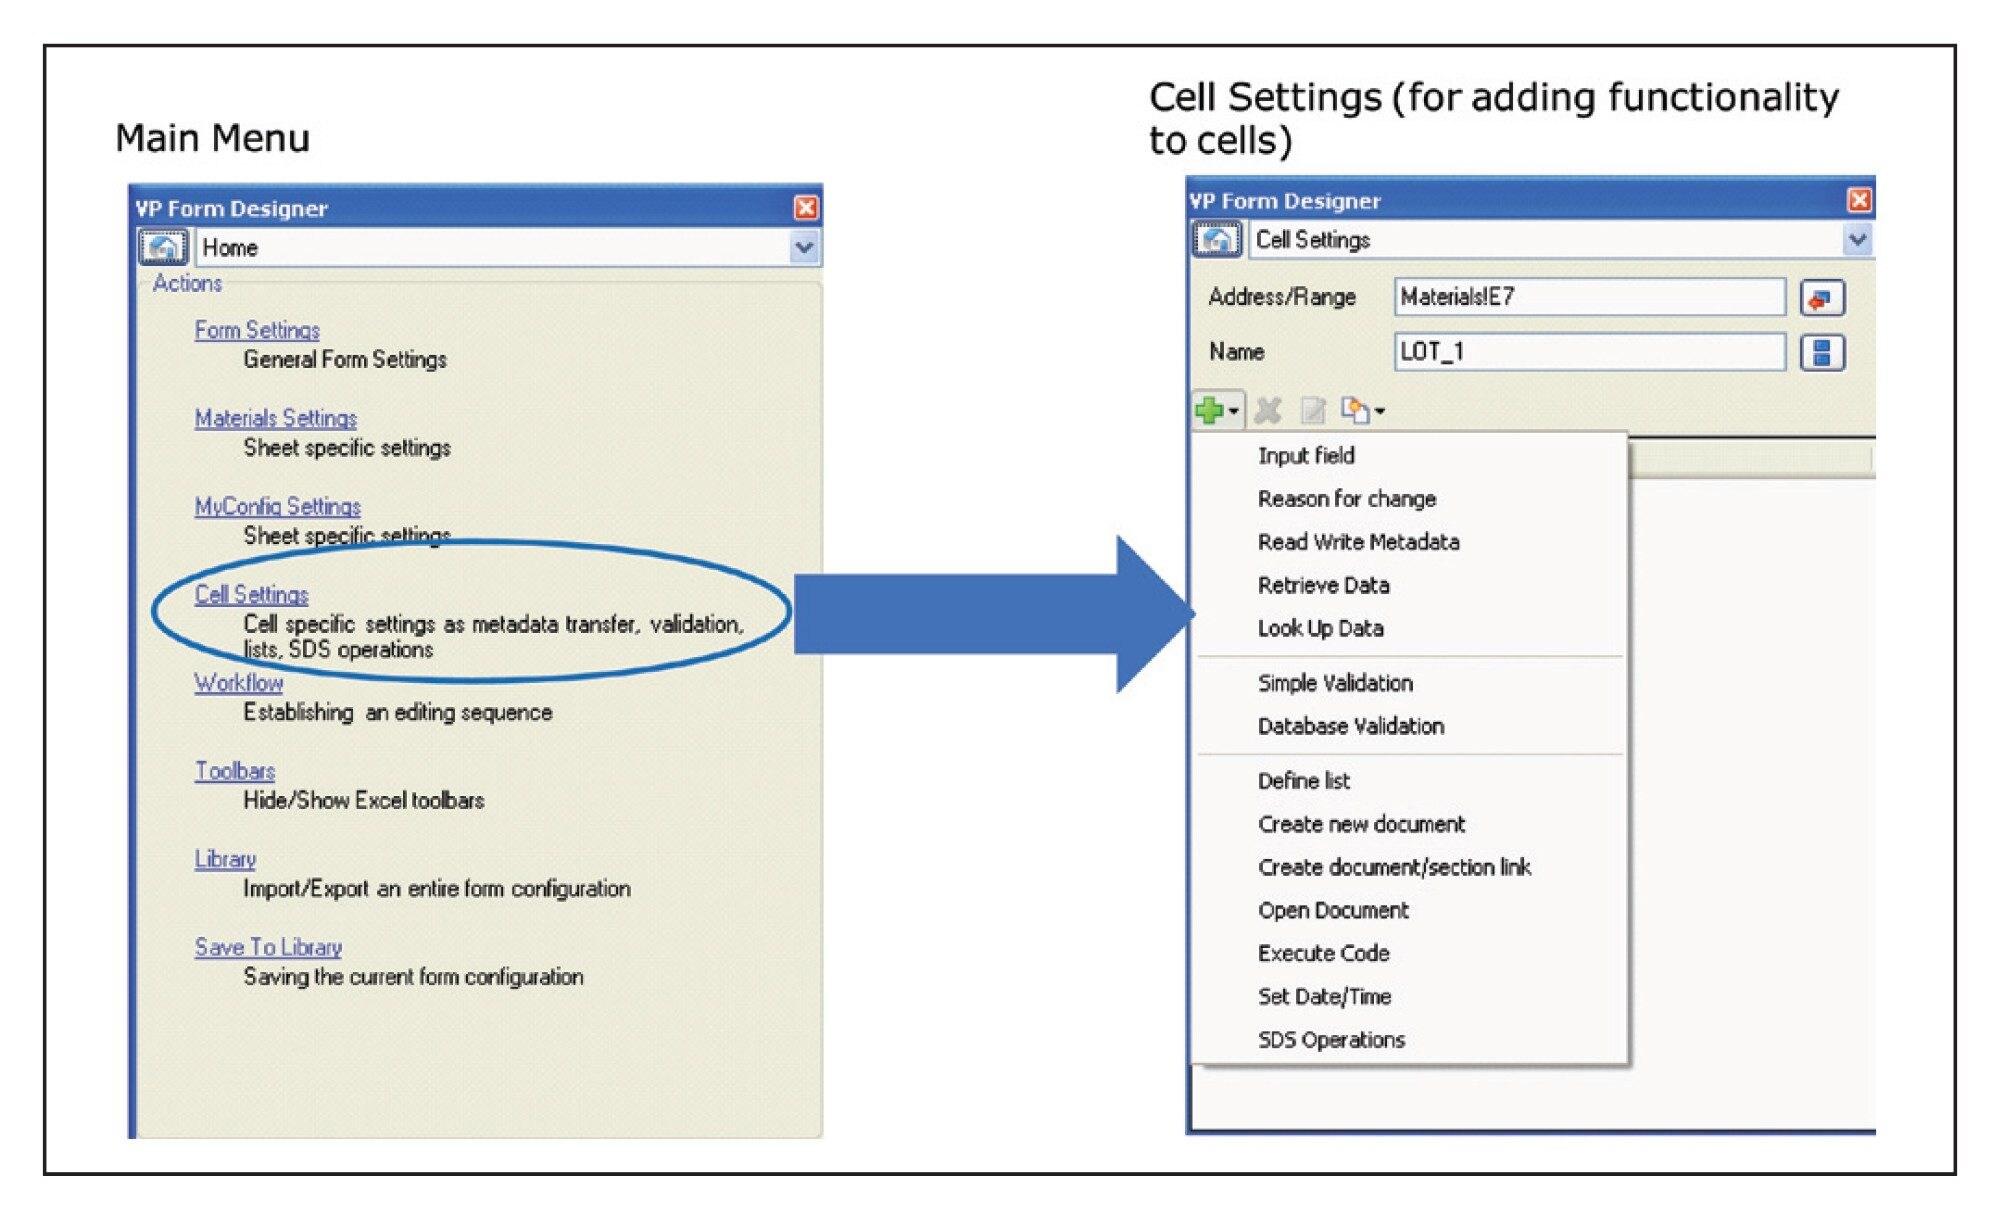Screen dimensions: 2000x1228
Task: Select Create document/section link entry
Action: click(1394, 867)
